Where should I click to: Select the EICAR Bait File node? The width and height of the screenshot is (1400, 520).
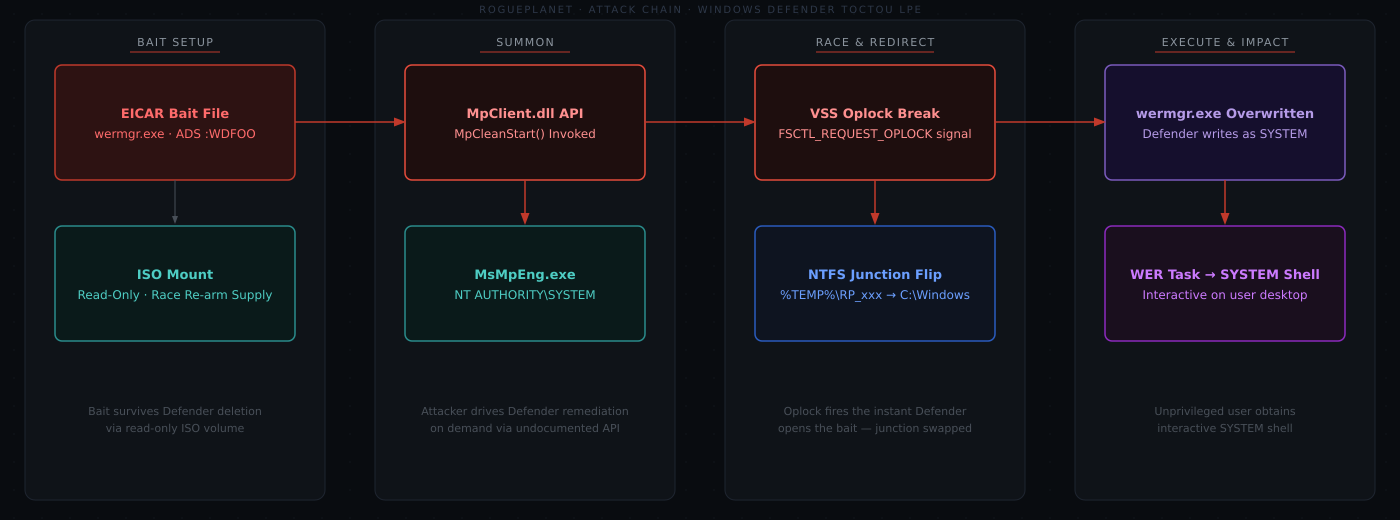coord(175,122)
